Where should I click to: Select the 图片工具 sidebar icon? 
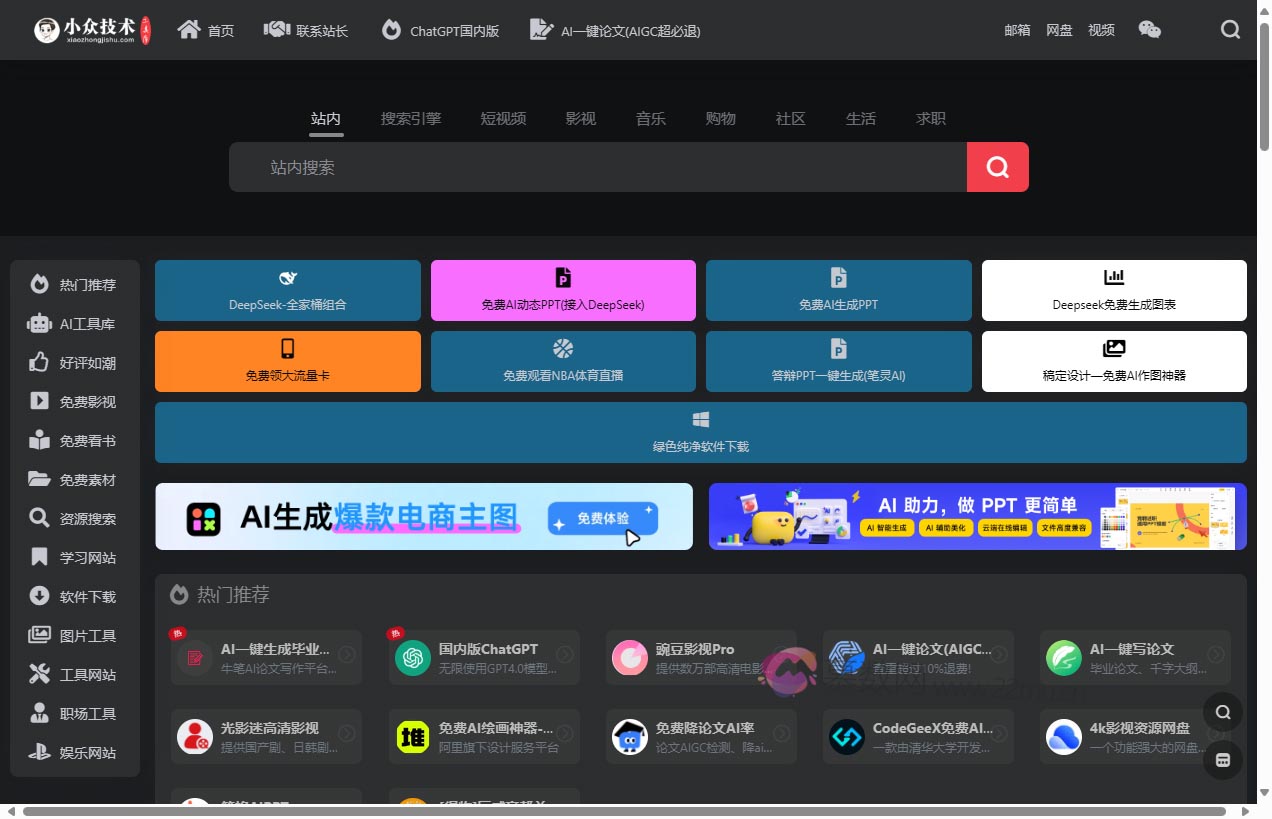tap(38, 635)
